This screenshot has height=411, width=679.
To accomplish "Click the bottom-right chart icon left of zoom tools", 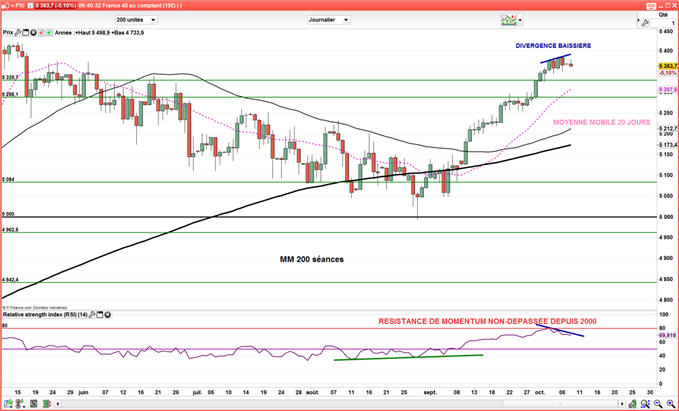I will click(x=633, y=404).
